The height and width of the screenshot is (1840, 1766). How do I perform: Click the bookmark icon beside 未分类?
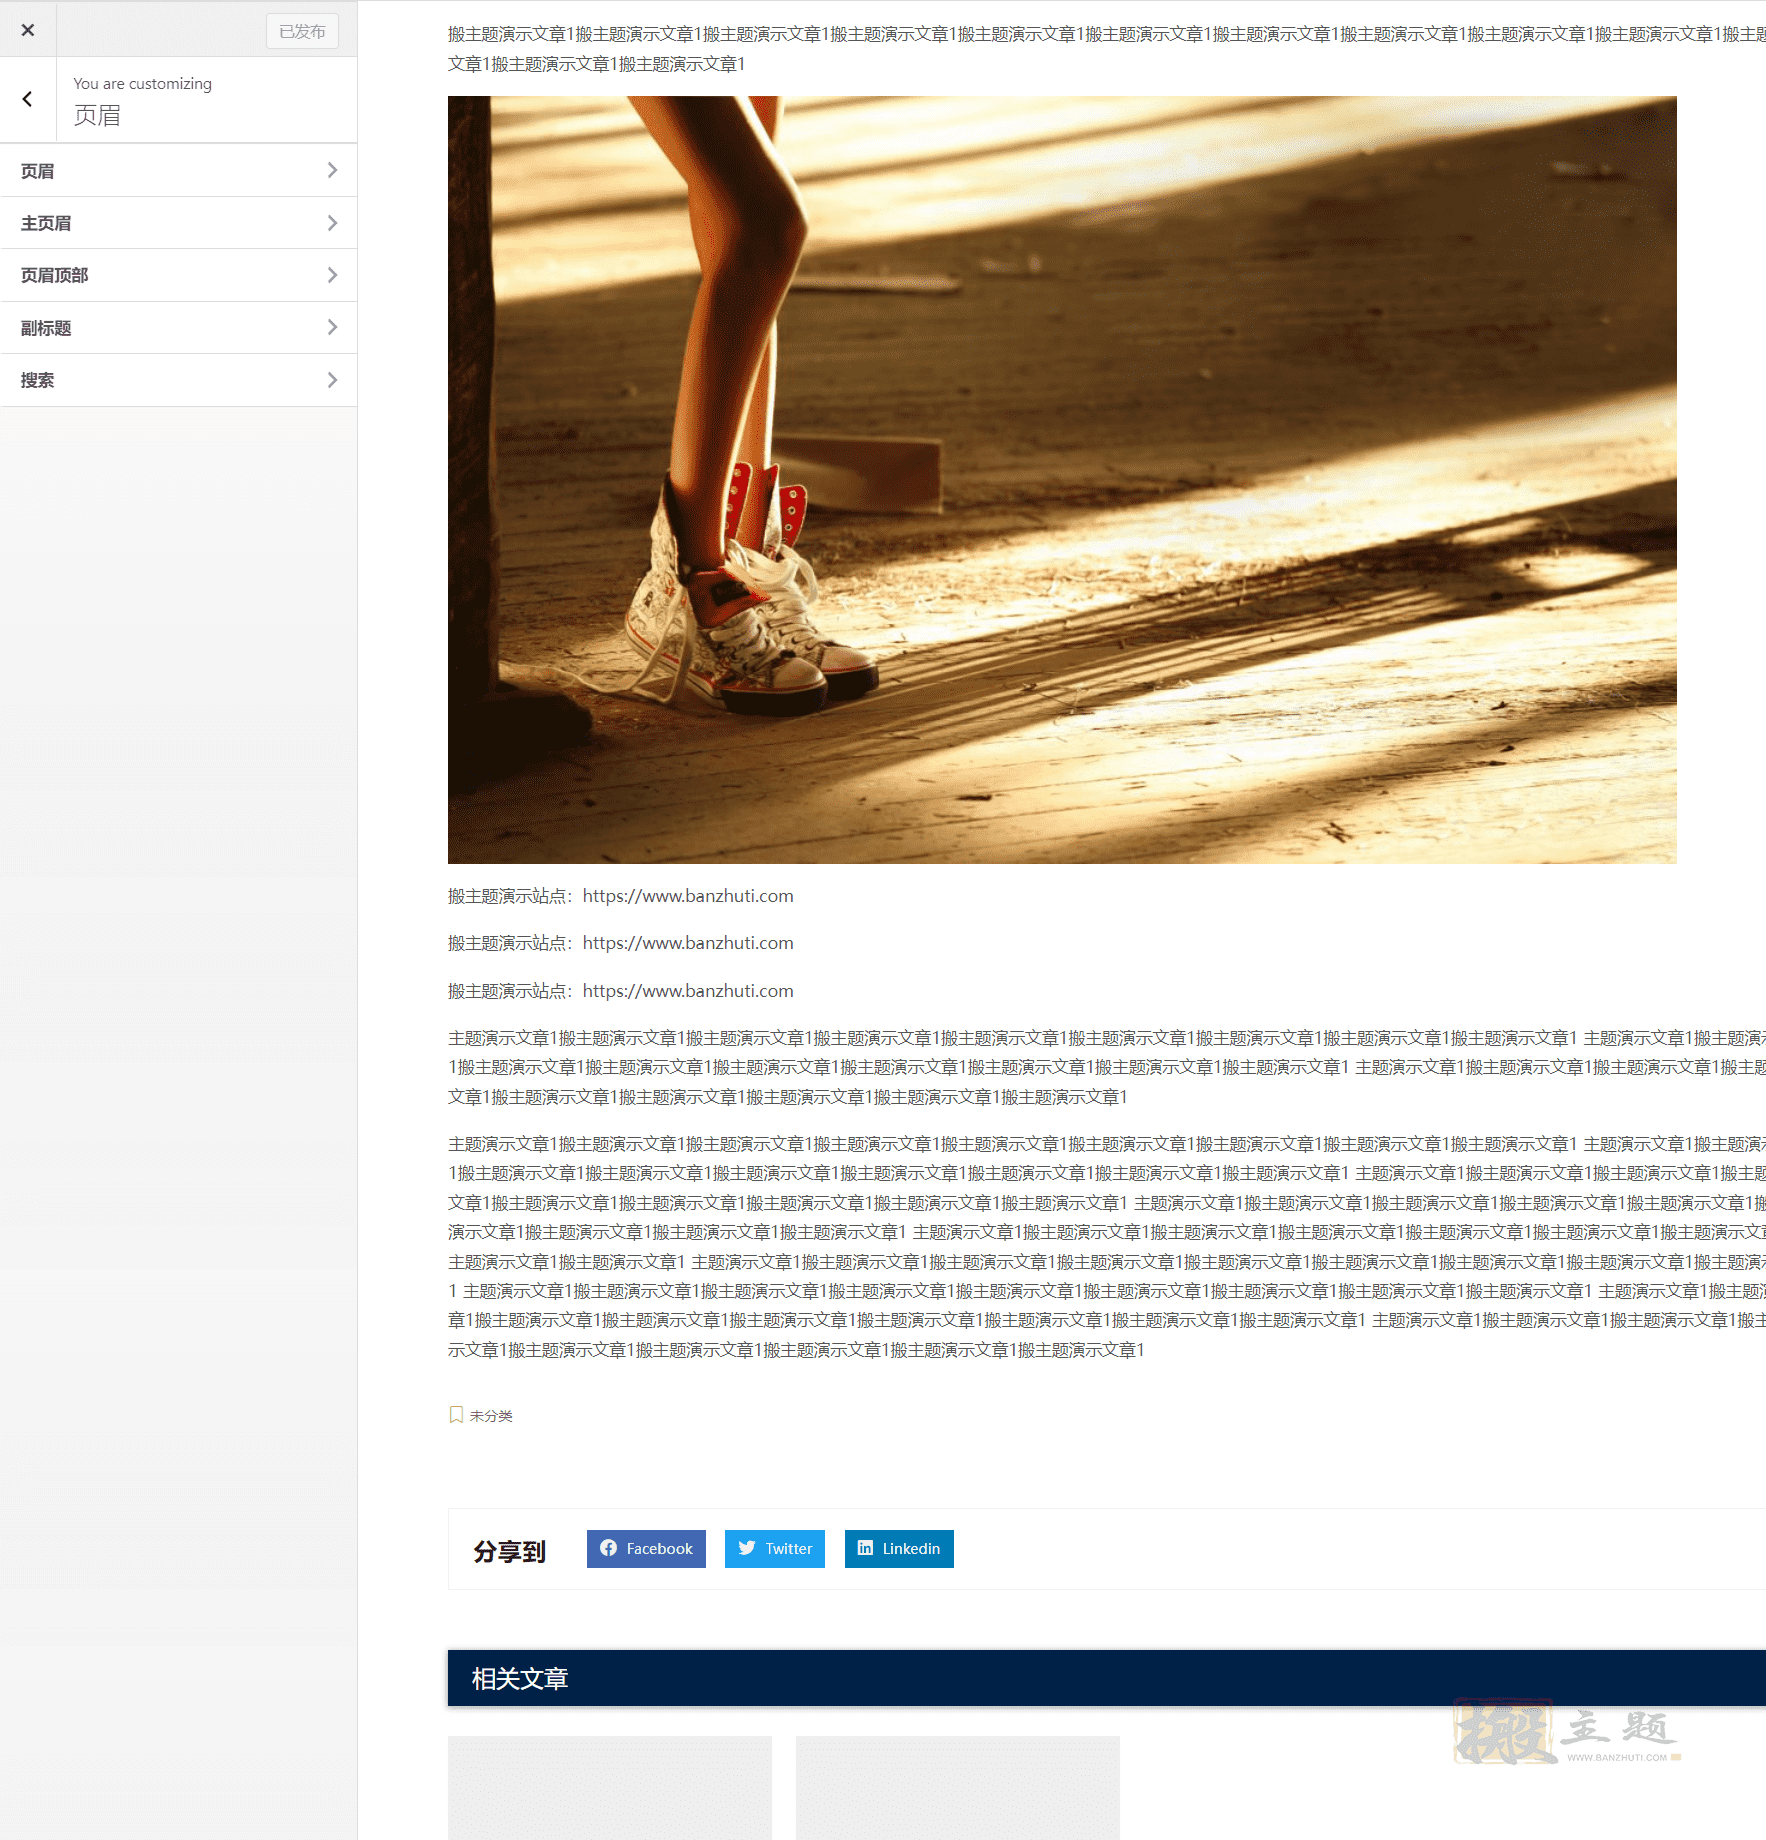pyautogui.click(x=456, y=1415)
